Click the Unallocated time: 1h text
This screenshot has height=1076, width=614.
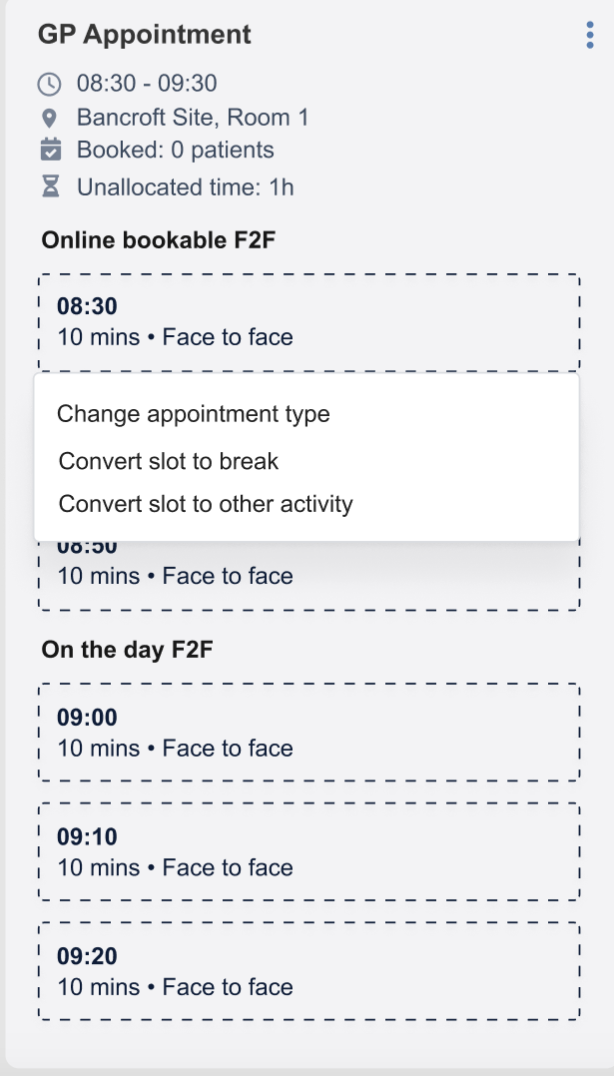pyautogui.click(x=185, y=186)
